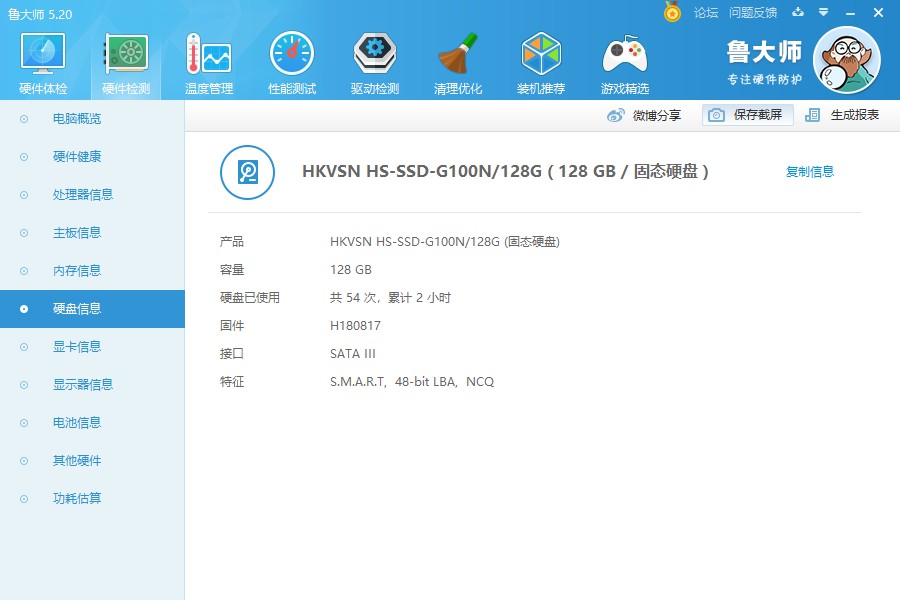Open the 驱动检测 driver detection tool
900x600 pixels.
[x=374, y=60]
